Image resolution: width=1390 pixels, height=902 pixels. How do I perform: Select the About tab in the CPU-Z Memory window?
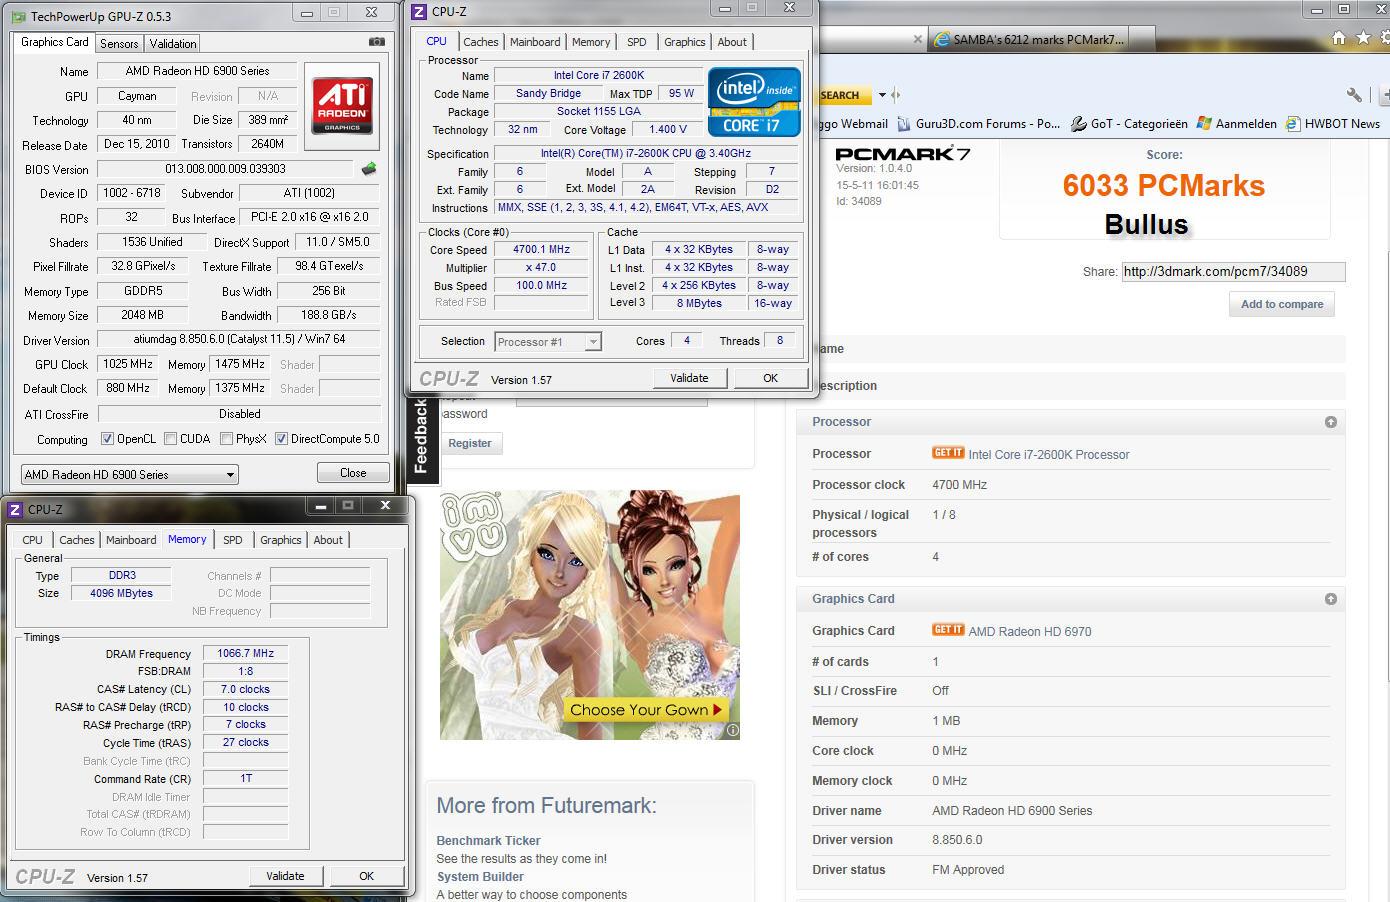pyautogui.click(x=328, y=540)
